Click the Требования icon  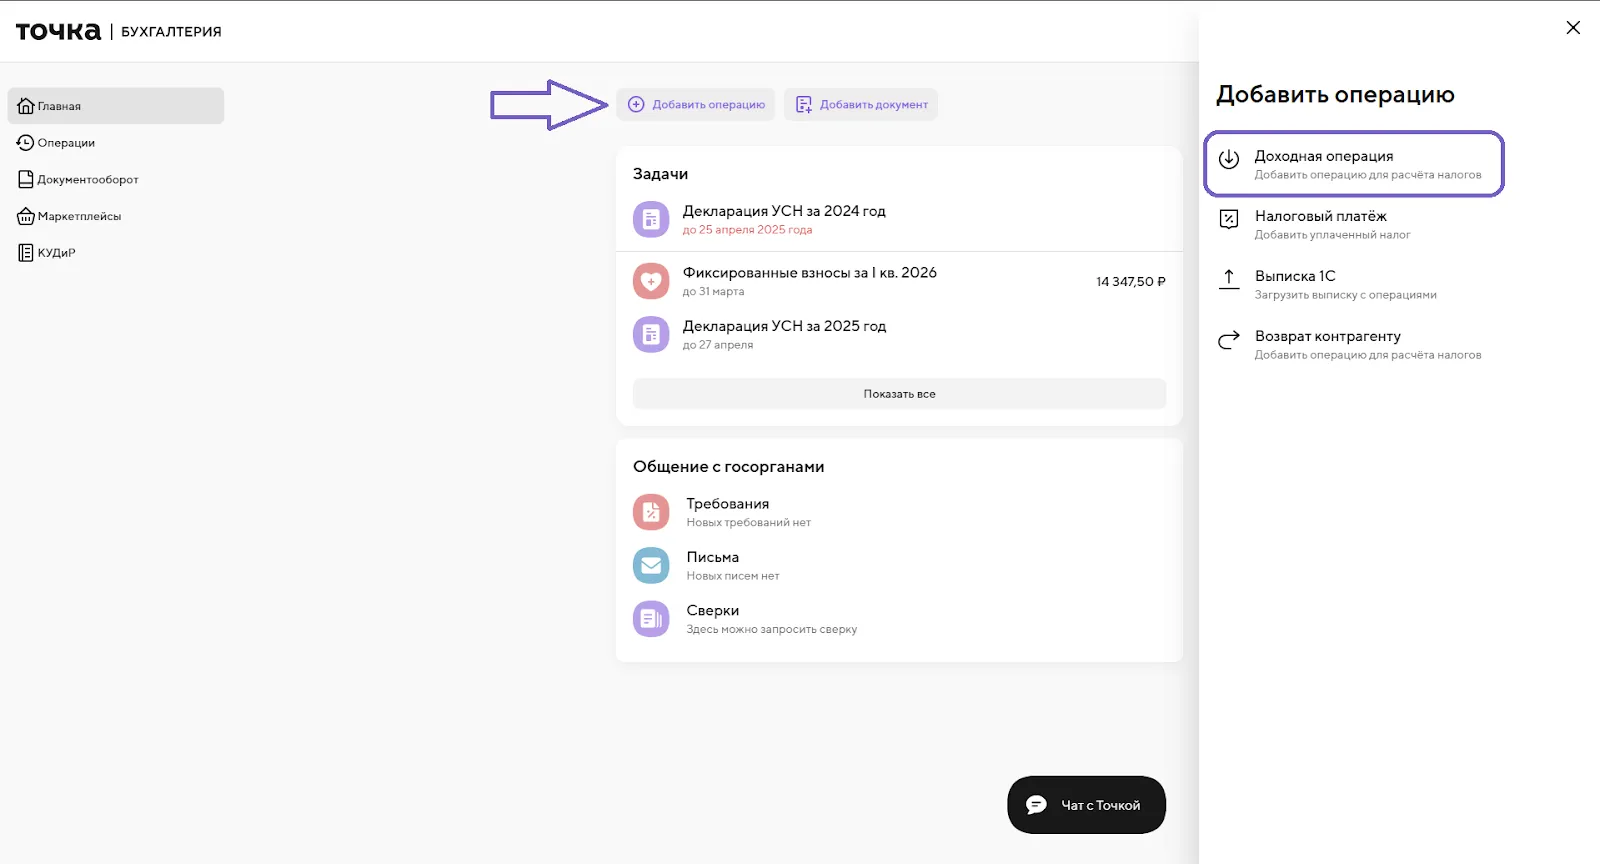pyautogui.click(x=651, y=512)
